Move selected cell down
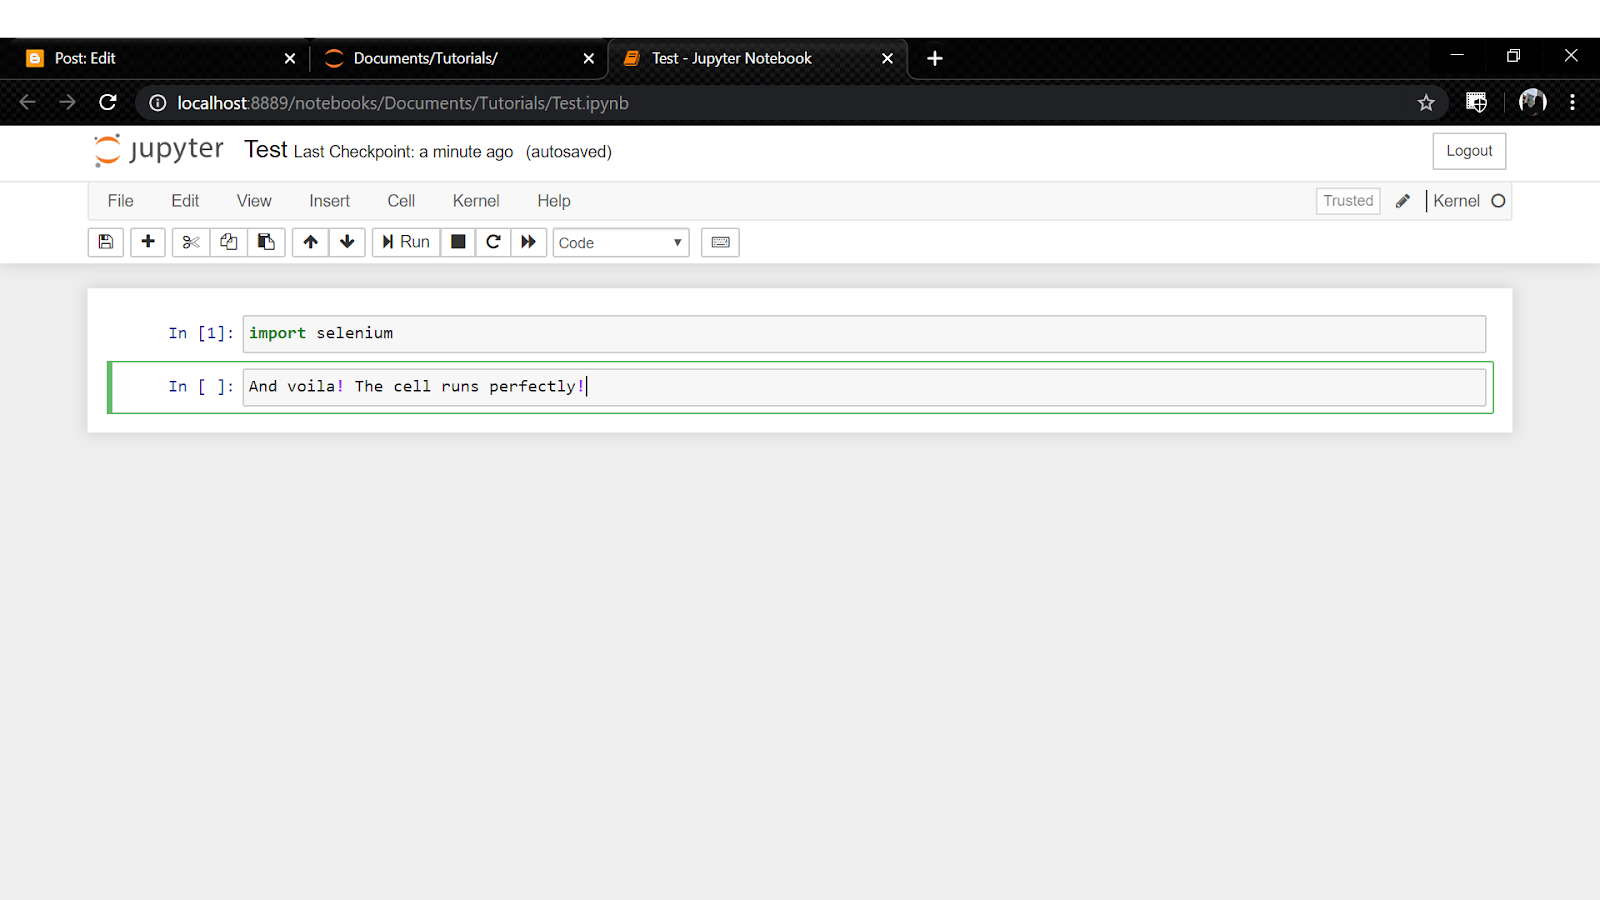Image resolution: width=1600 pixels, height=900 pixels. click(x=347, y=242)
